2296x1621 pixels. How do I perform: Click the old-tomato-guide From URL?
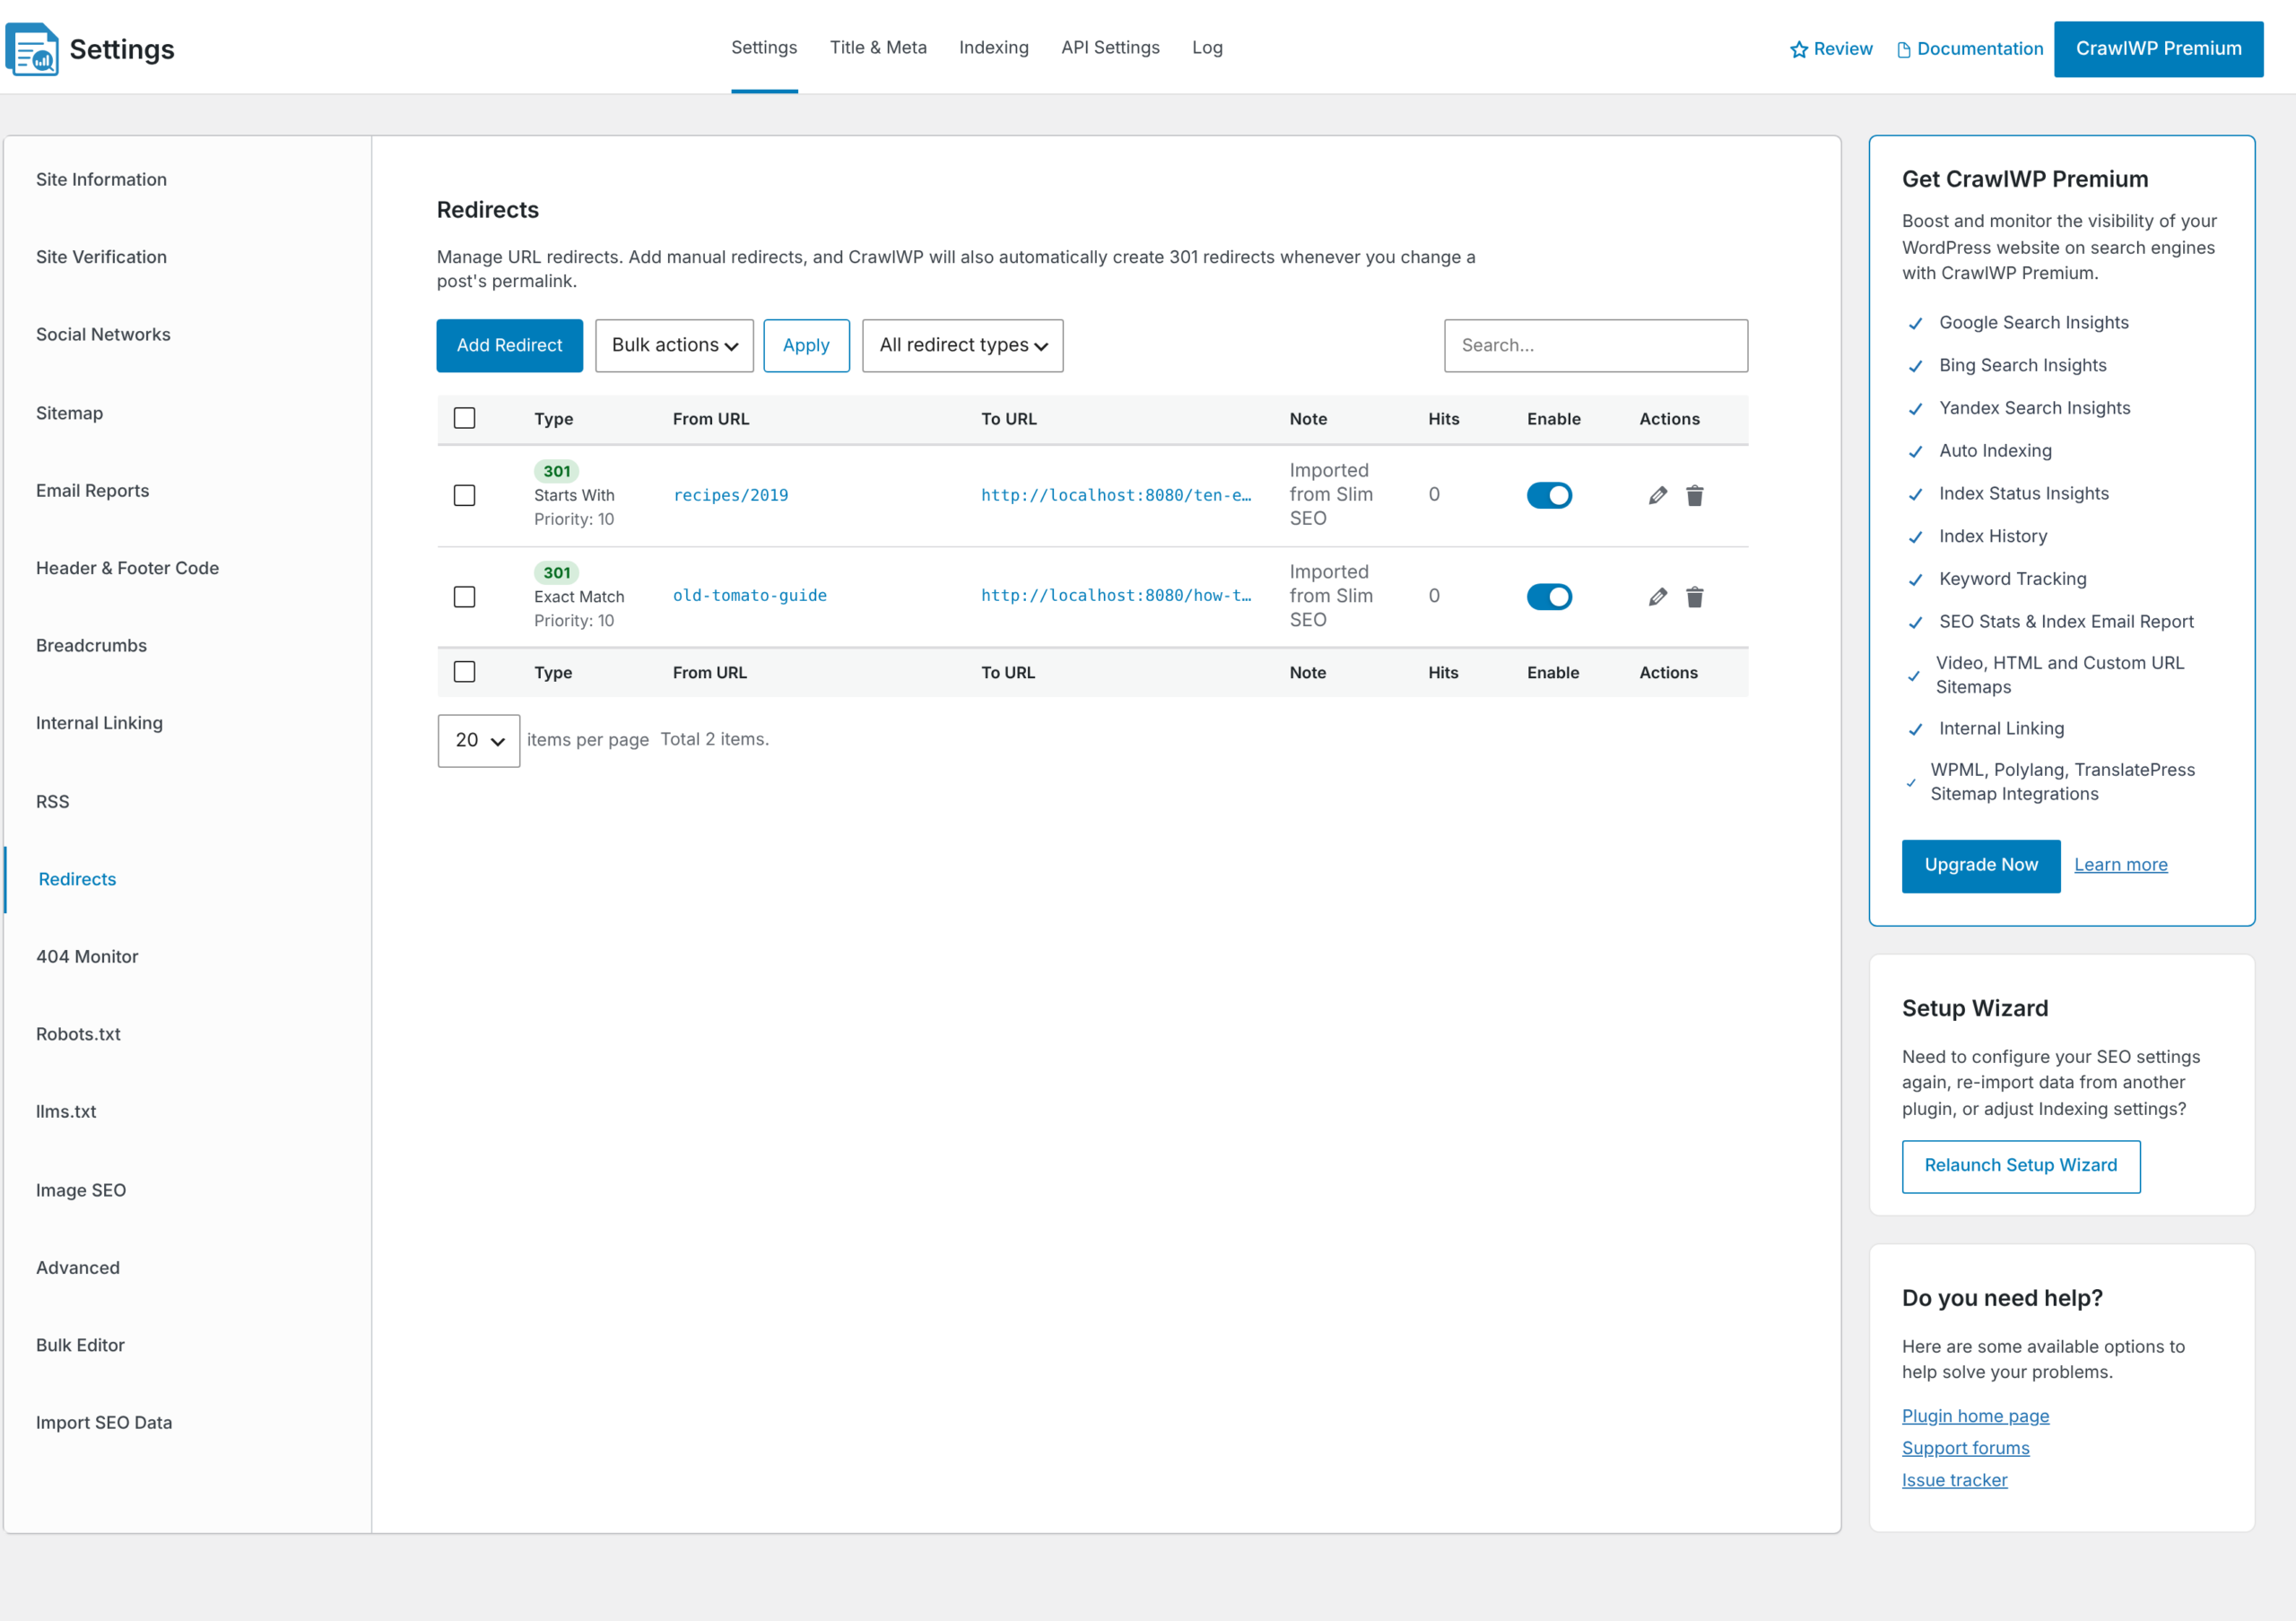click(749, 595)
